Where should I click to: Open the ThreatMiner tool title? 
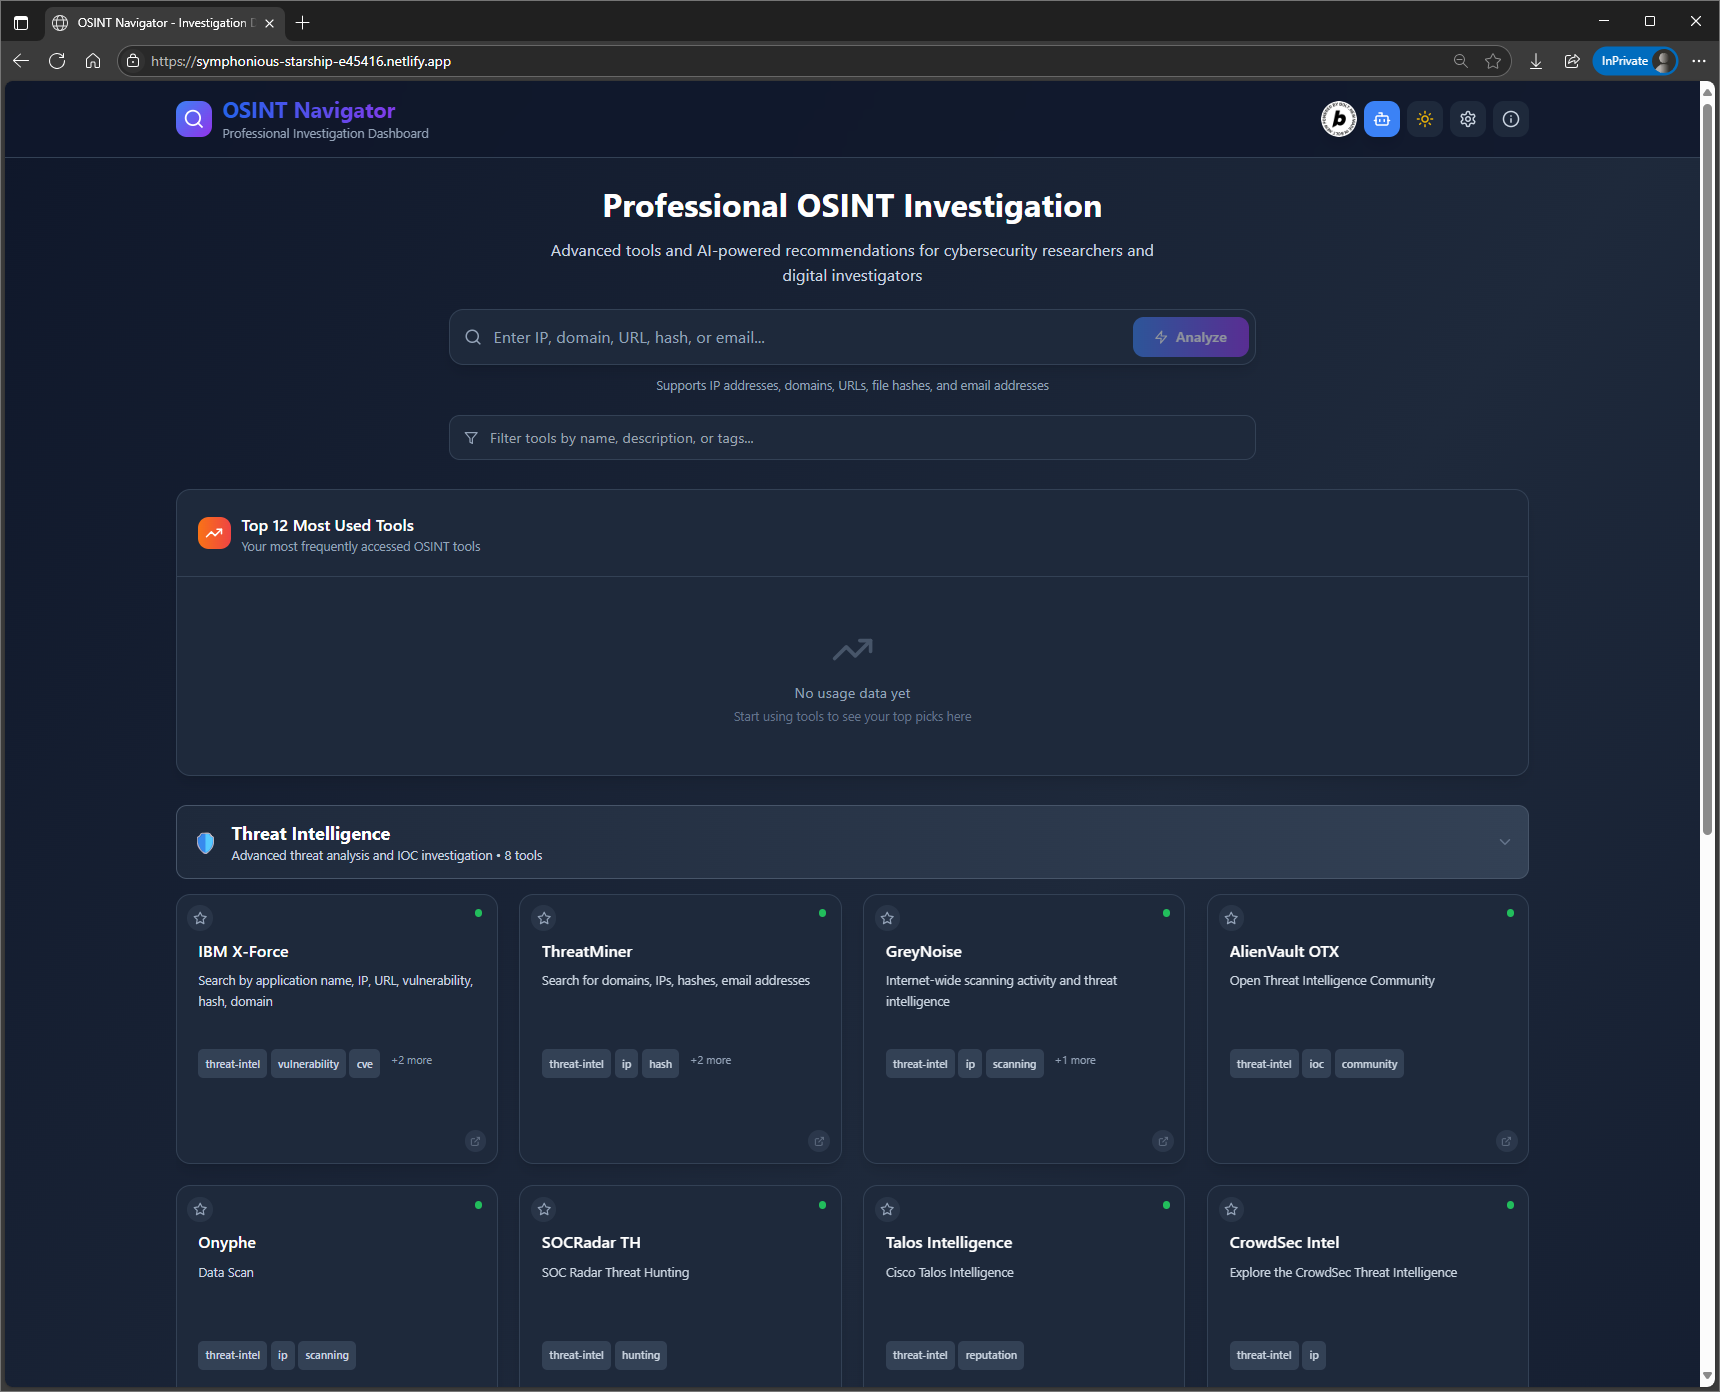pos(587,952)
